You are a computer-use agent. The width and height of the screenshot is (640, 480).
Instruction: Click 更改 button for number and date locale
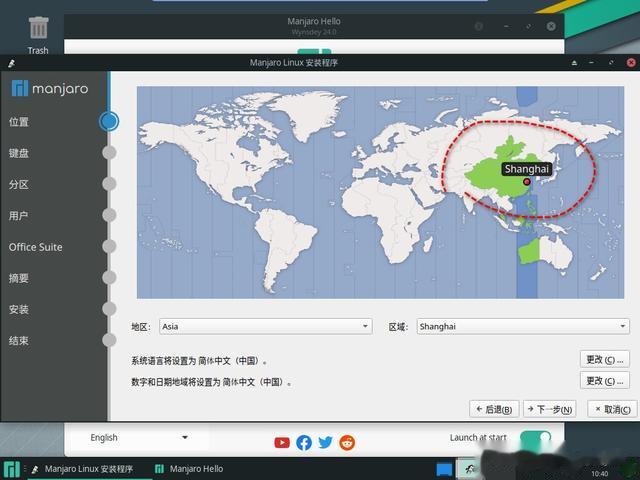point(604,381)
